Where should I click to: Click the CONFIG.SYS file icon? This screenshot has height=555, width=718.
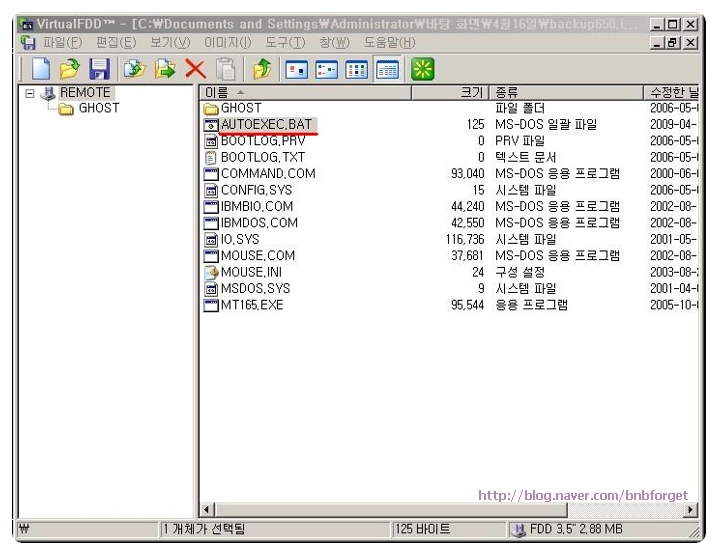click(211, 190)
